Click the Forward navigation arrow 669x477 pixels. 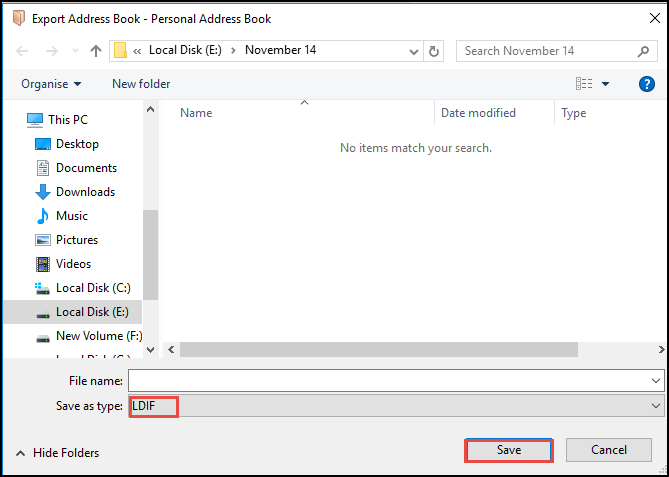pyautogui.click(x=52, y=51)
